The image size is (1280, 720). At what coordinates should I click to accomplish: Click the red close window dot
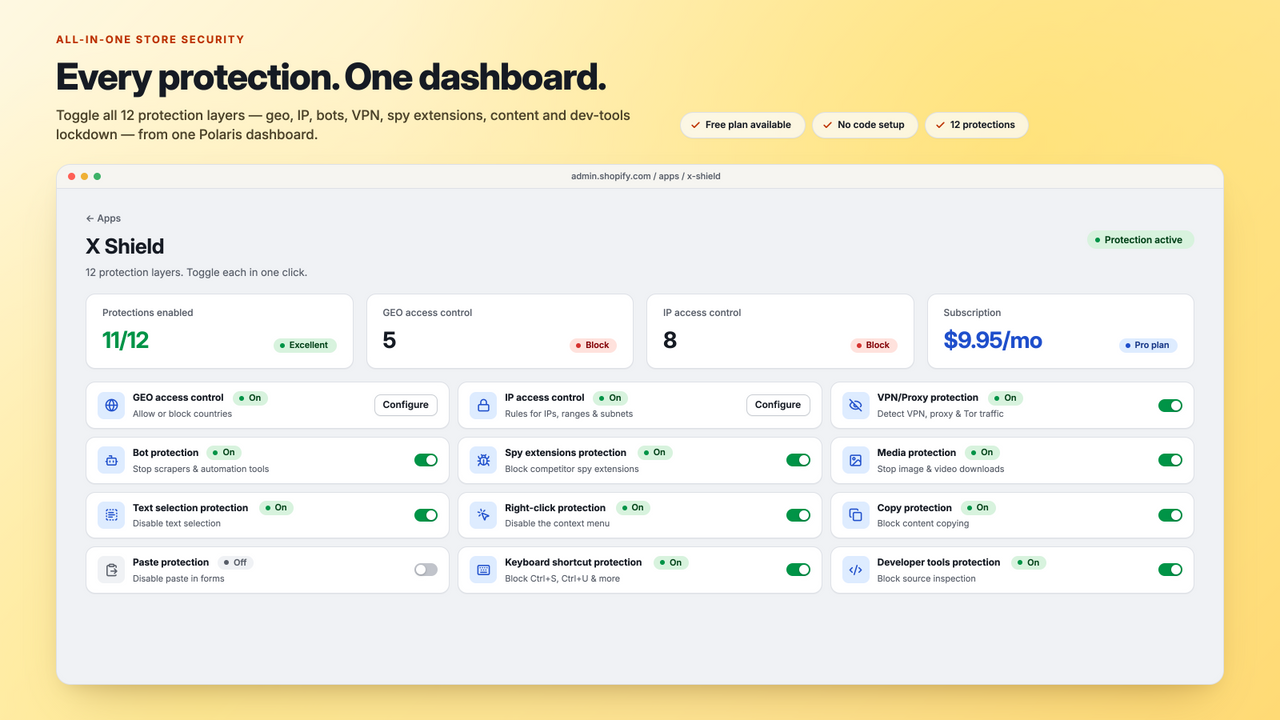tap(72, 176)
